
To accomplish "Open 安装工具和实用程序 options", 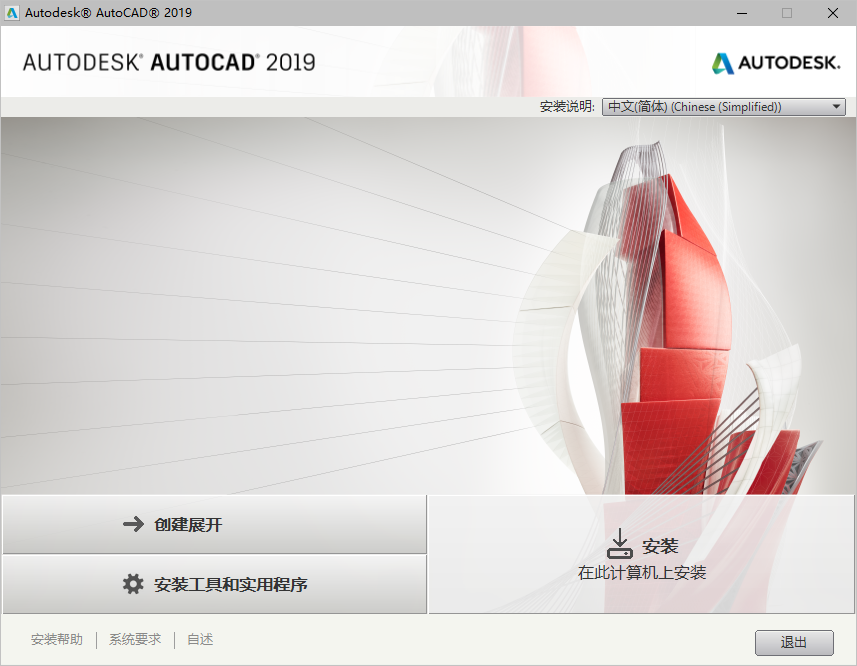I will [x=214, y=584].
